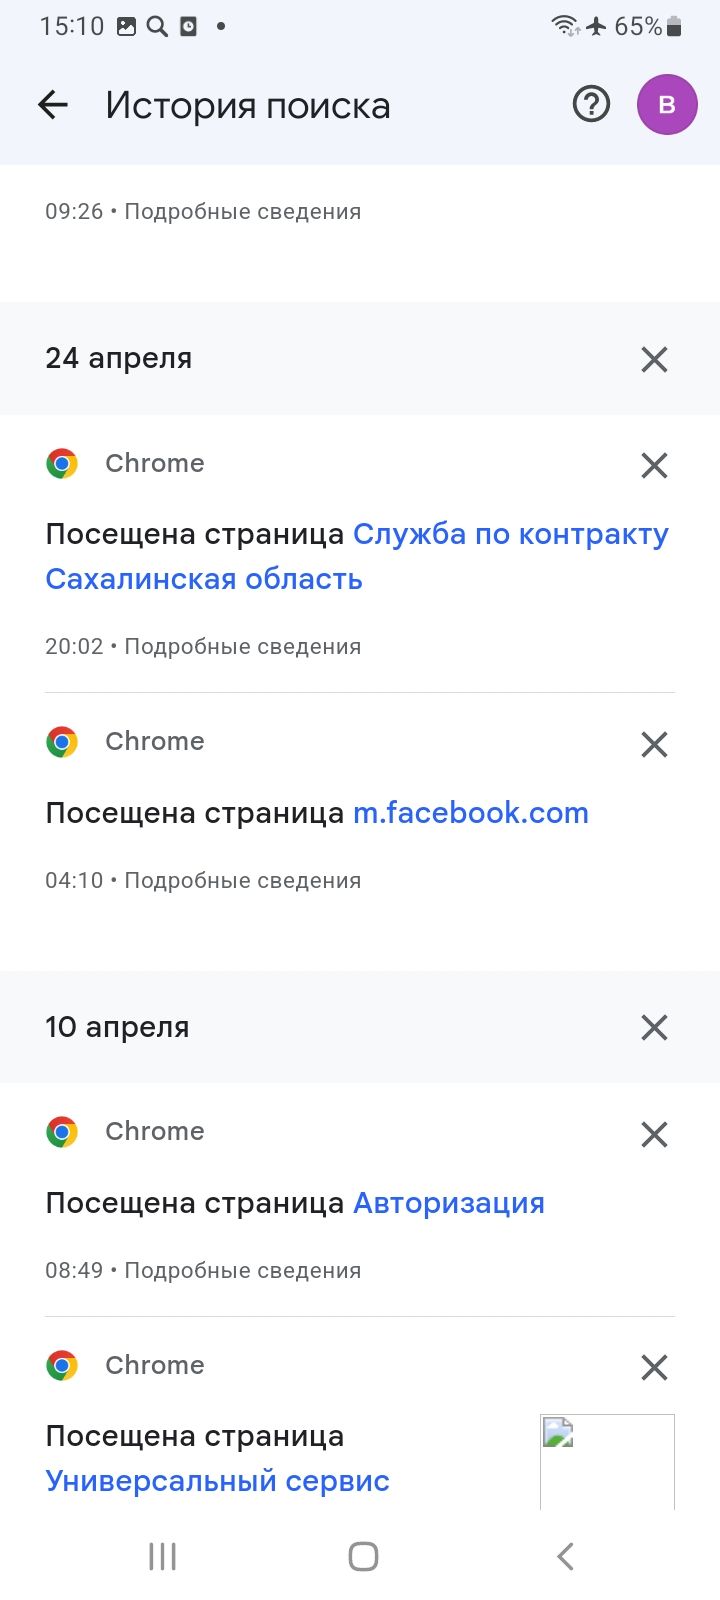
Task: Open the Универсальный сервис link
Action: [217, 1481]
